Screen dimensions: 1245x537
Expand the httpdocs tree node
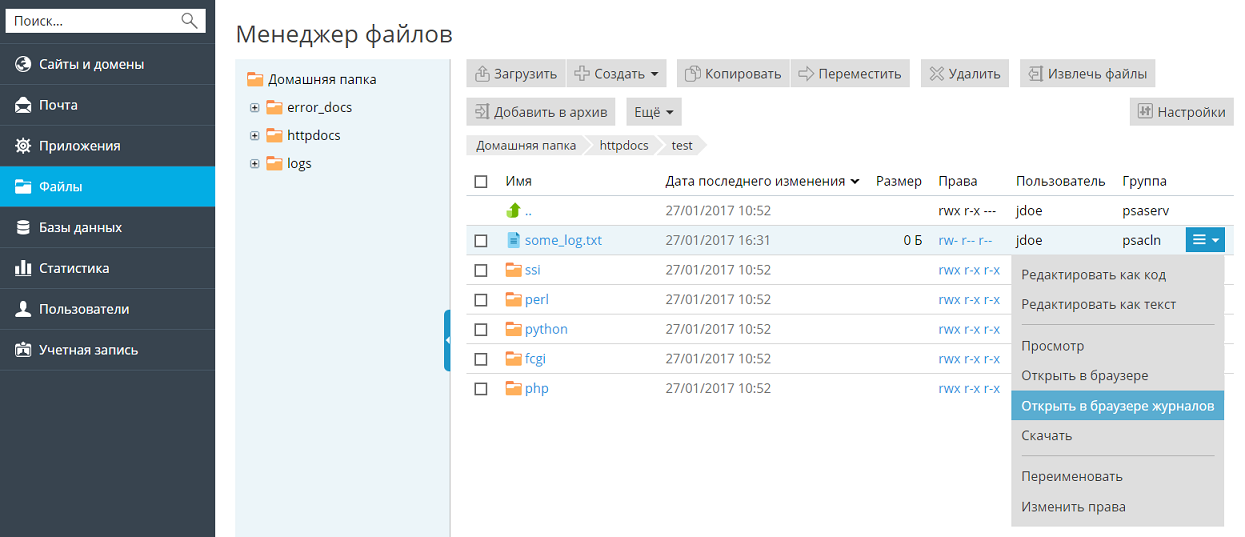pos(255,136)
